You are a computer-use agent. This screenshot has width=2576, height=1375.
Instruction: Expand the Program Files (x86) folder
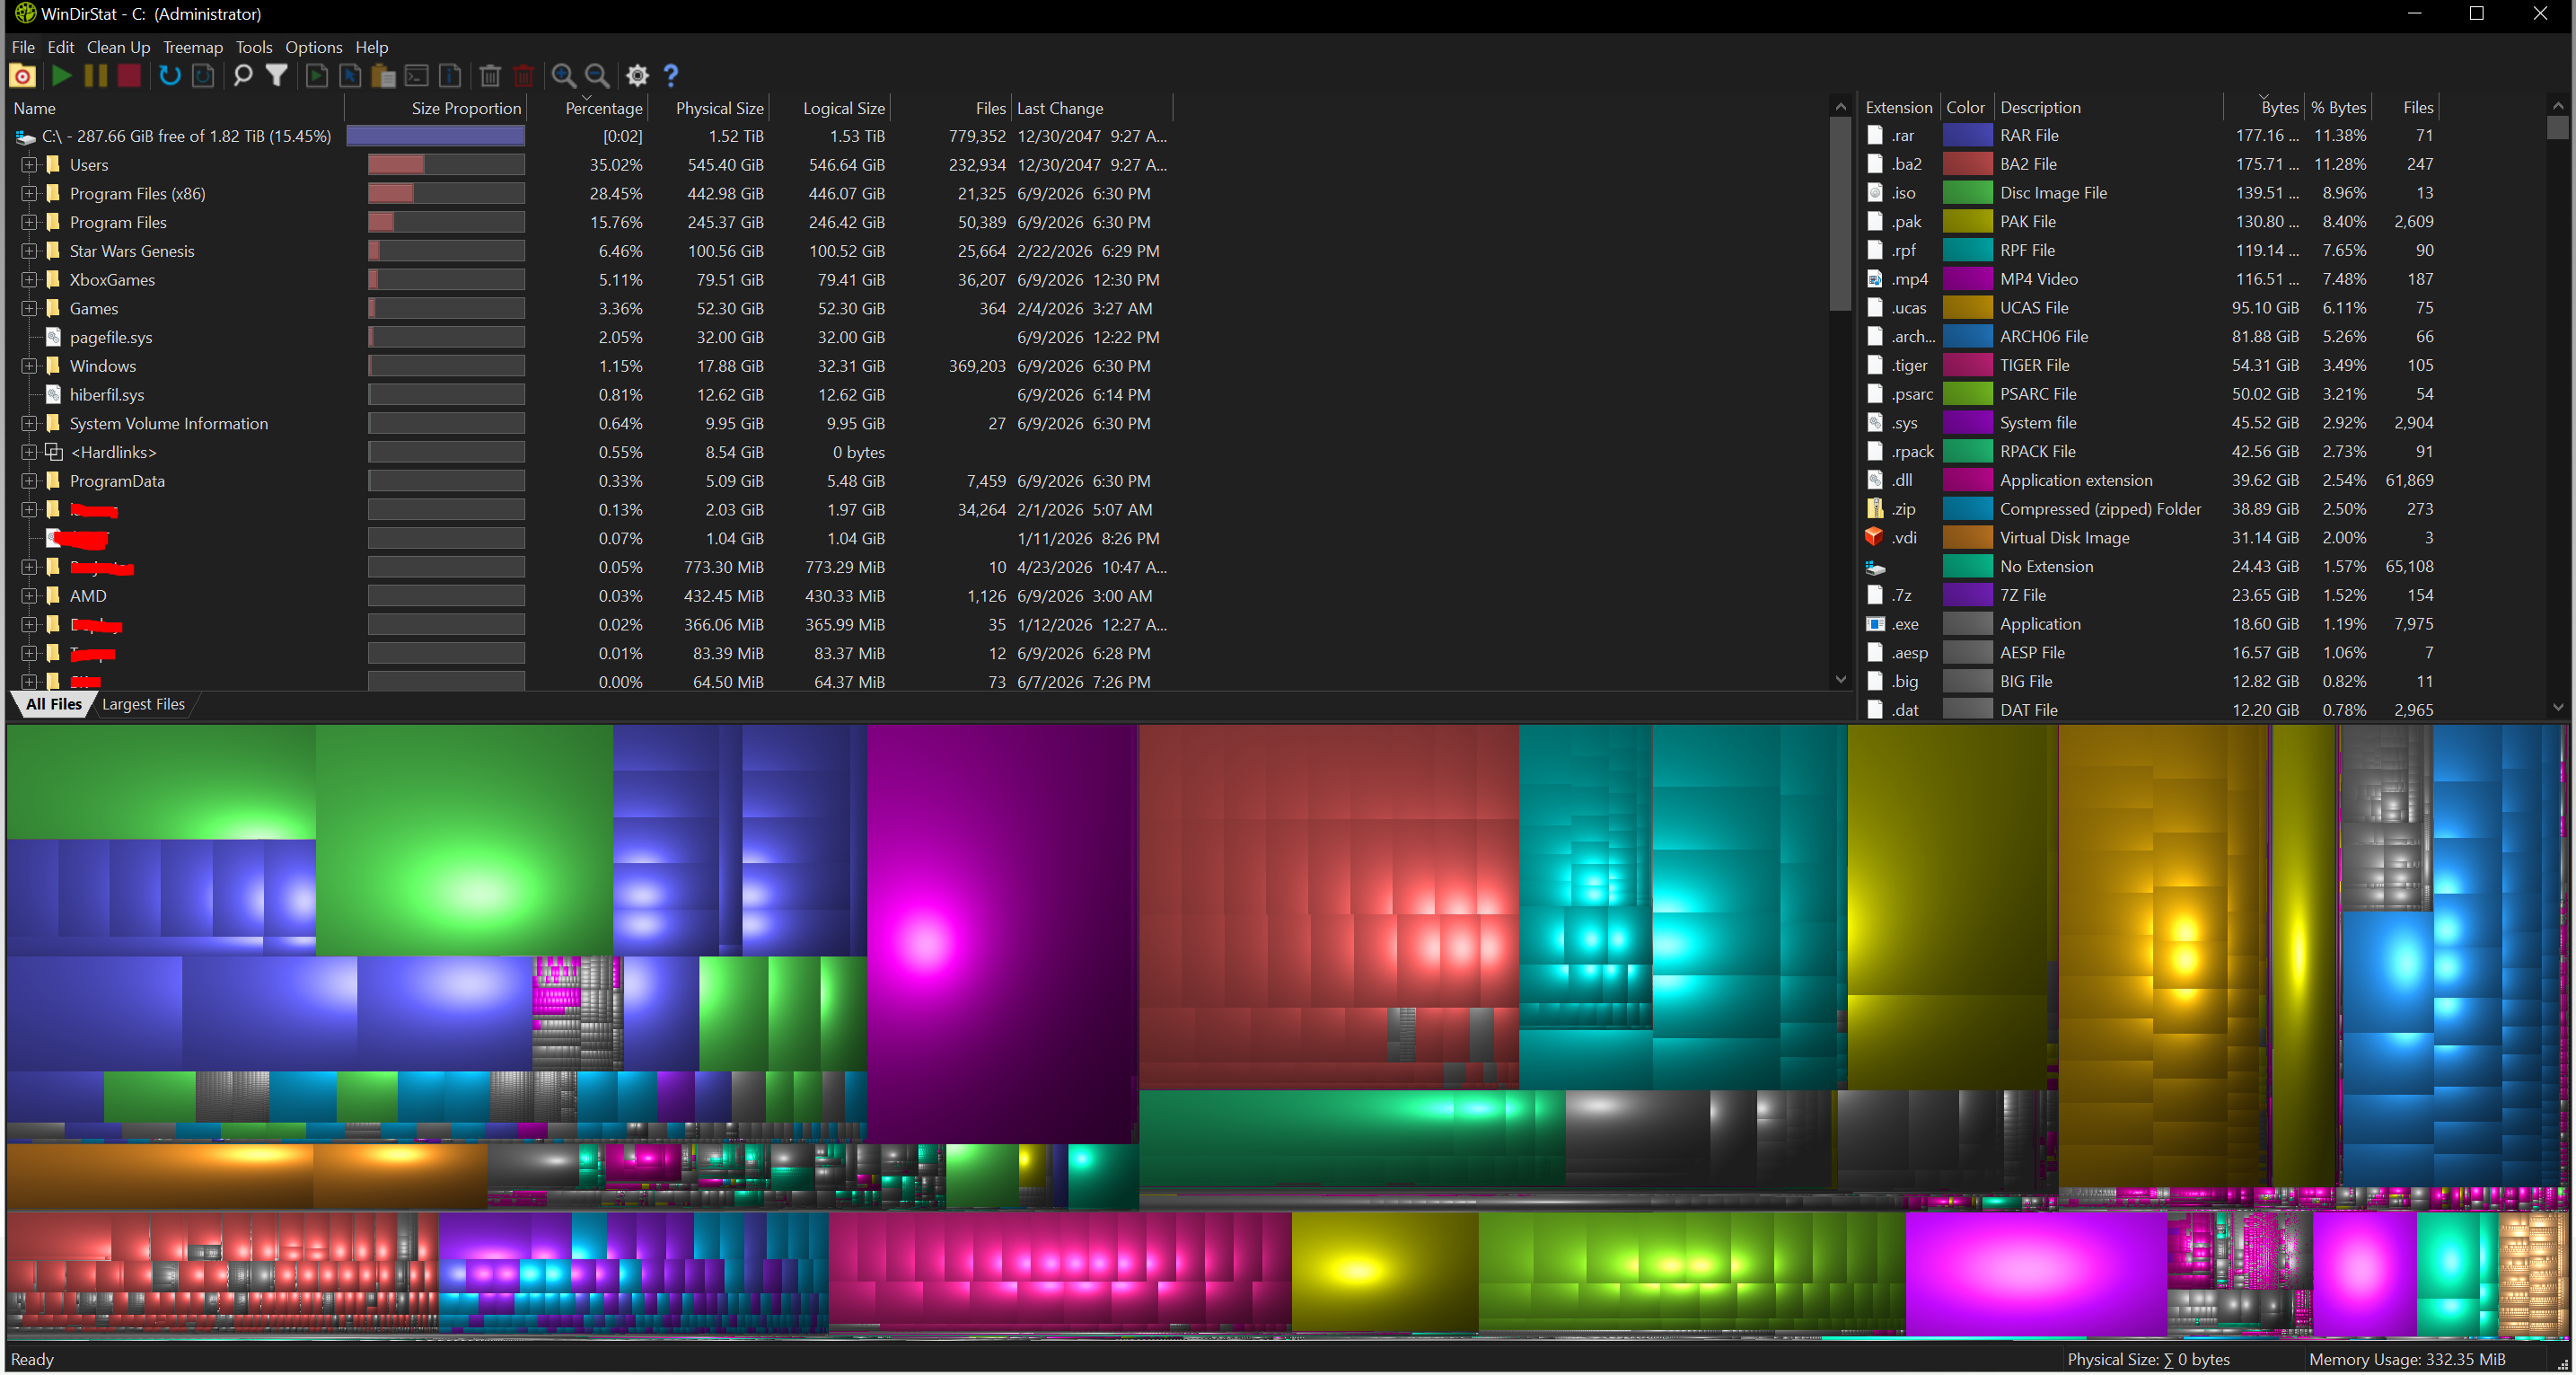[29, 194]
